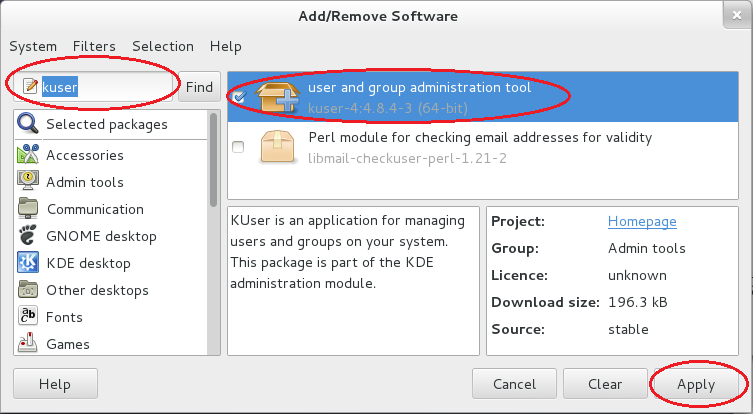Open the GNOME desktop footprint icon
Image resolution: width=753 pixels, height=414 pixels.
[28, 235]
